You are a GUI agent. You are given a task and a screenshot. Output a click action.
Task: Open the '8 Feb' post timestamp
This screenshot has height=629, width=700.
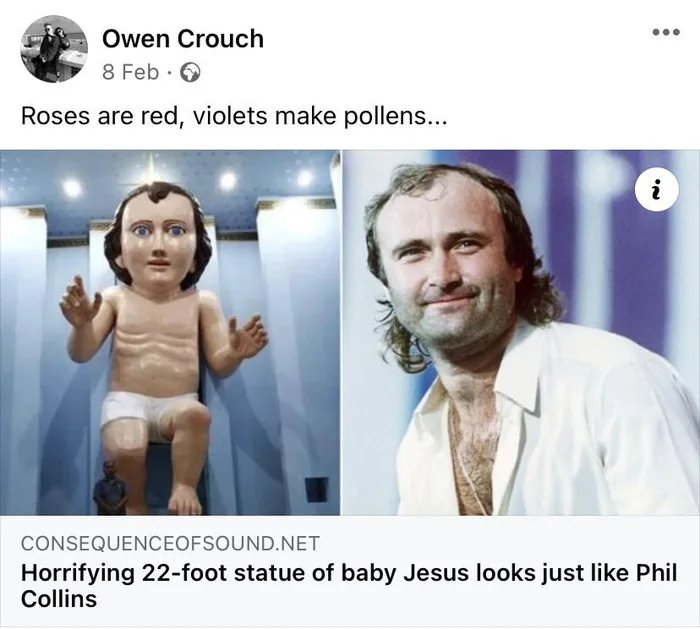pyautogui.click(x=129, y=73)
